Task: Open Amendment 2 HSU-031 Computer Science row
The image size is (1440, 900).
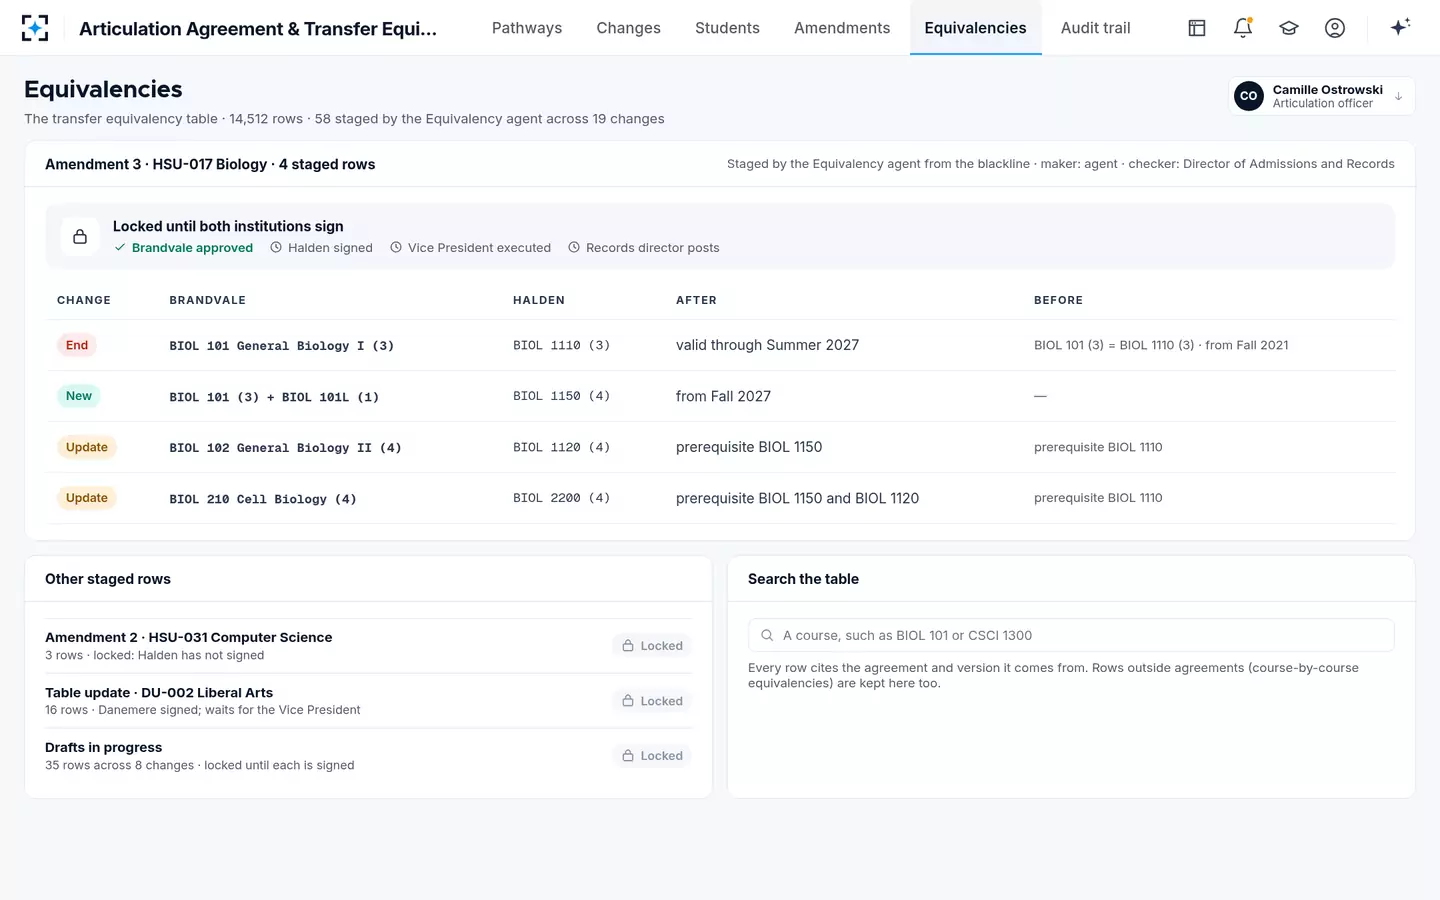Action: 368,646
